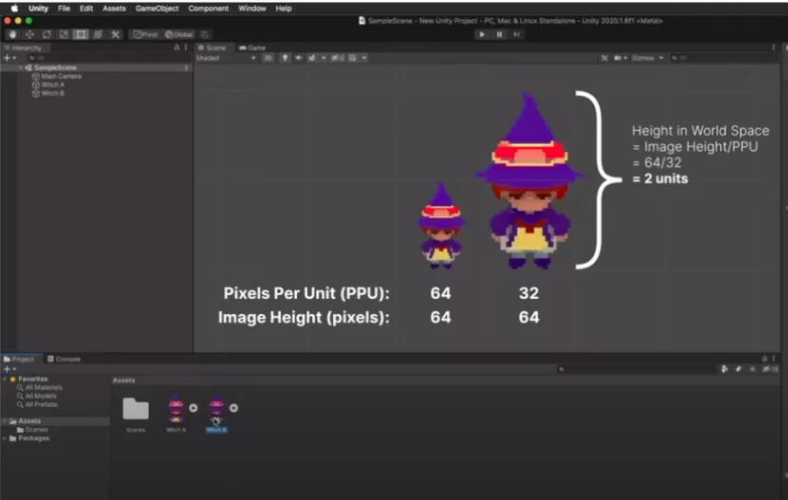This screenshot has height=500, width=788.
Task: Open SampleScene options kebab menu
Action: 186,67
